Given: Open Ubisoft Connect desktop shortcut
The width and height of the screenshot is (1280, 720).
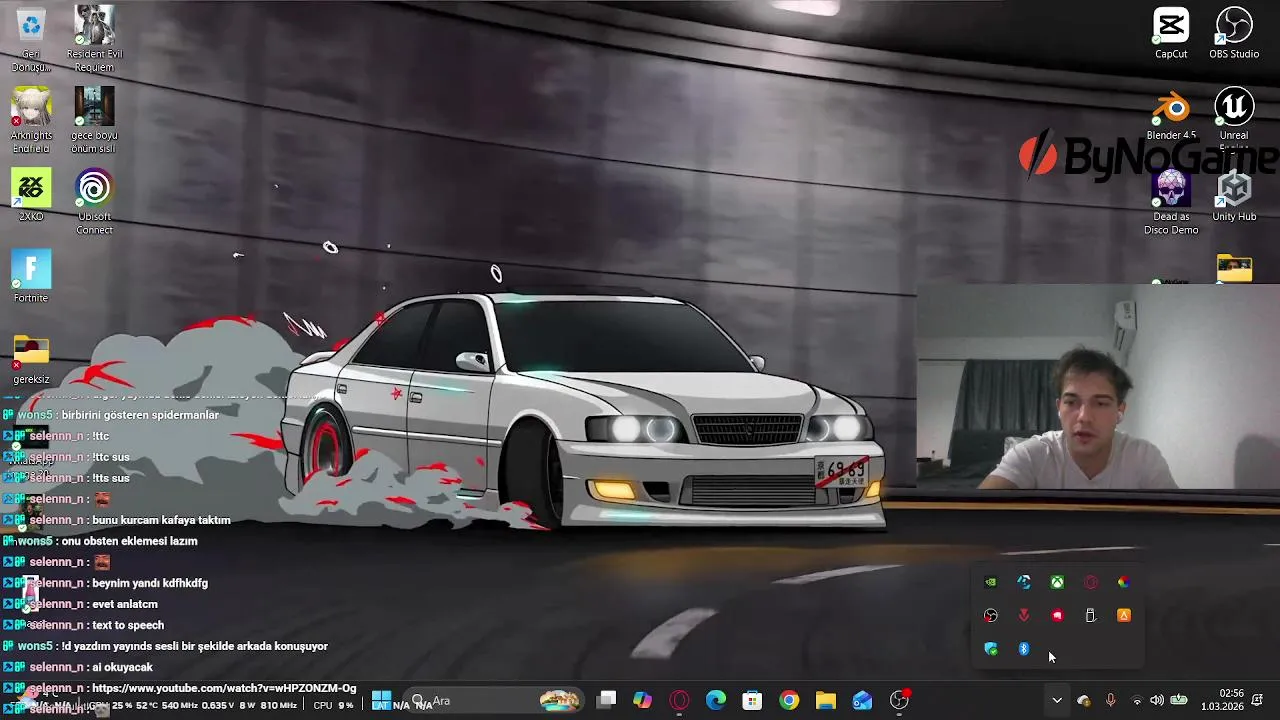Looking at the screenshot, I should [x=94, y=202].
